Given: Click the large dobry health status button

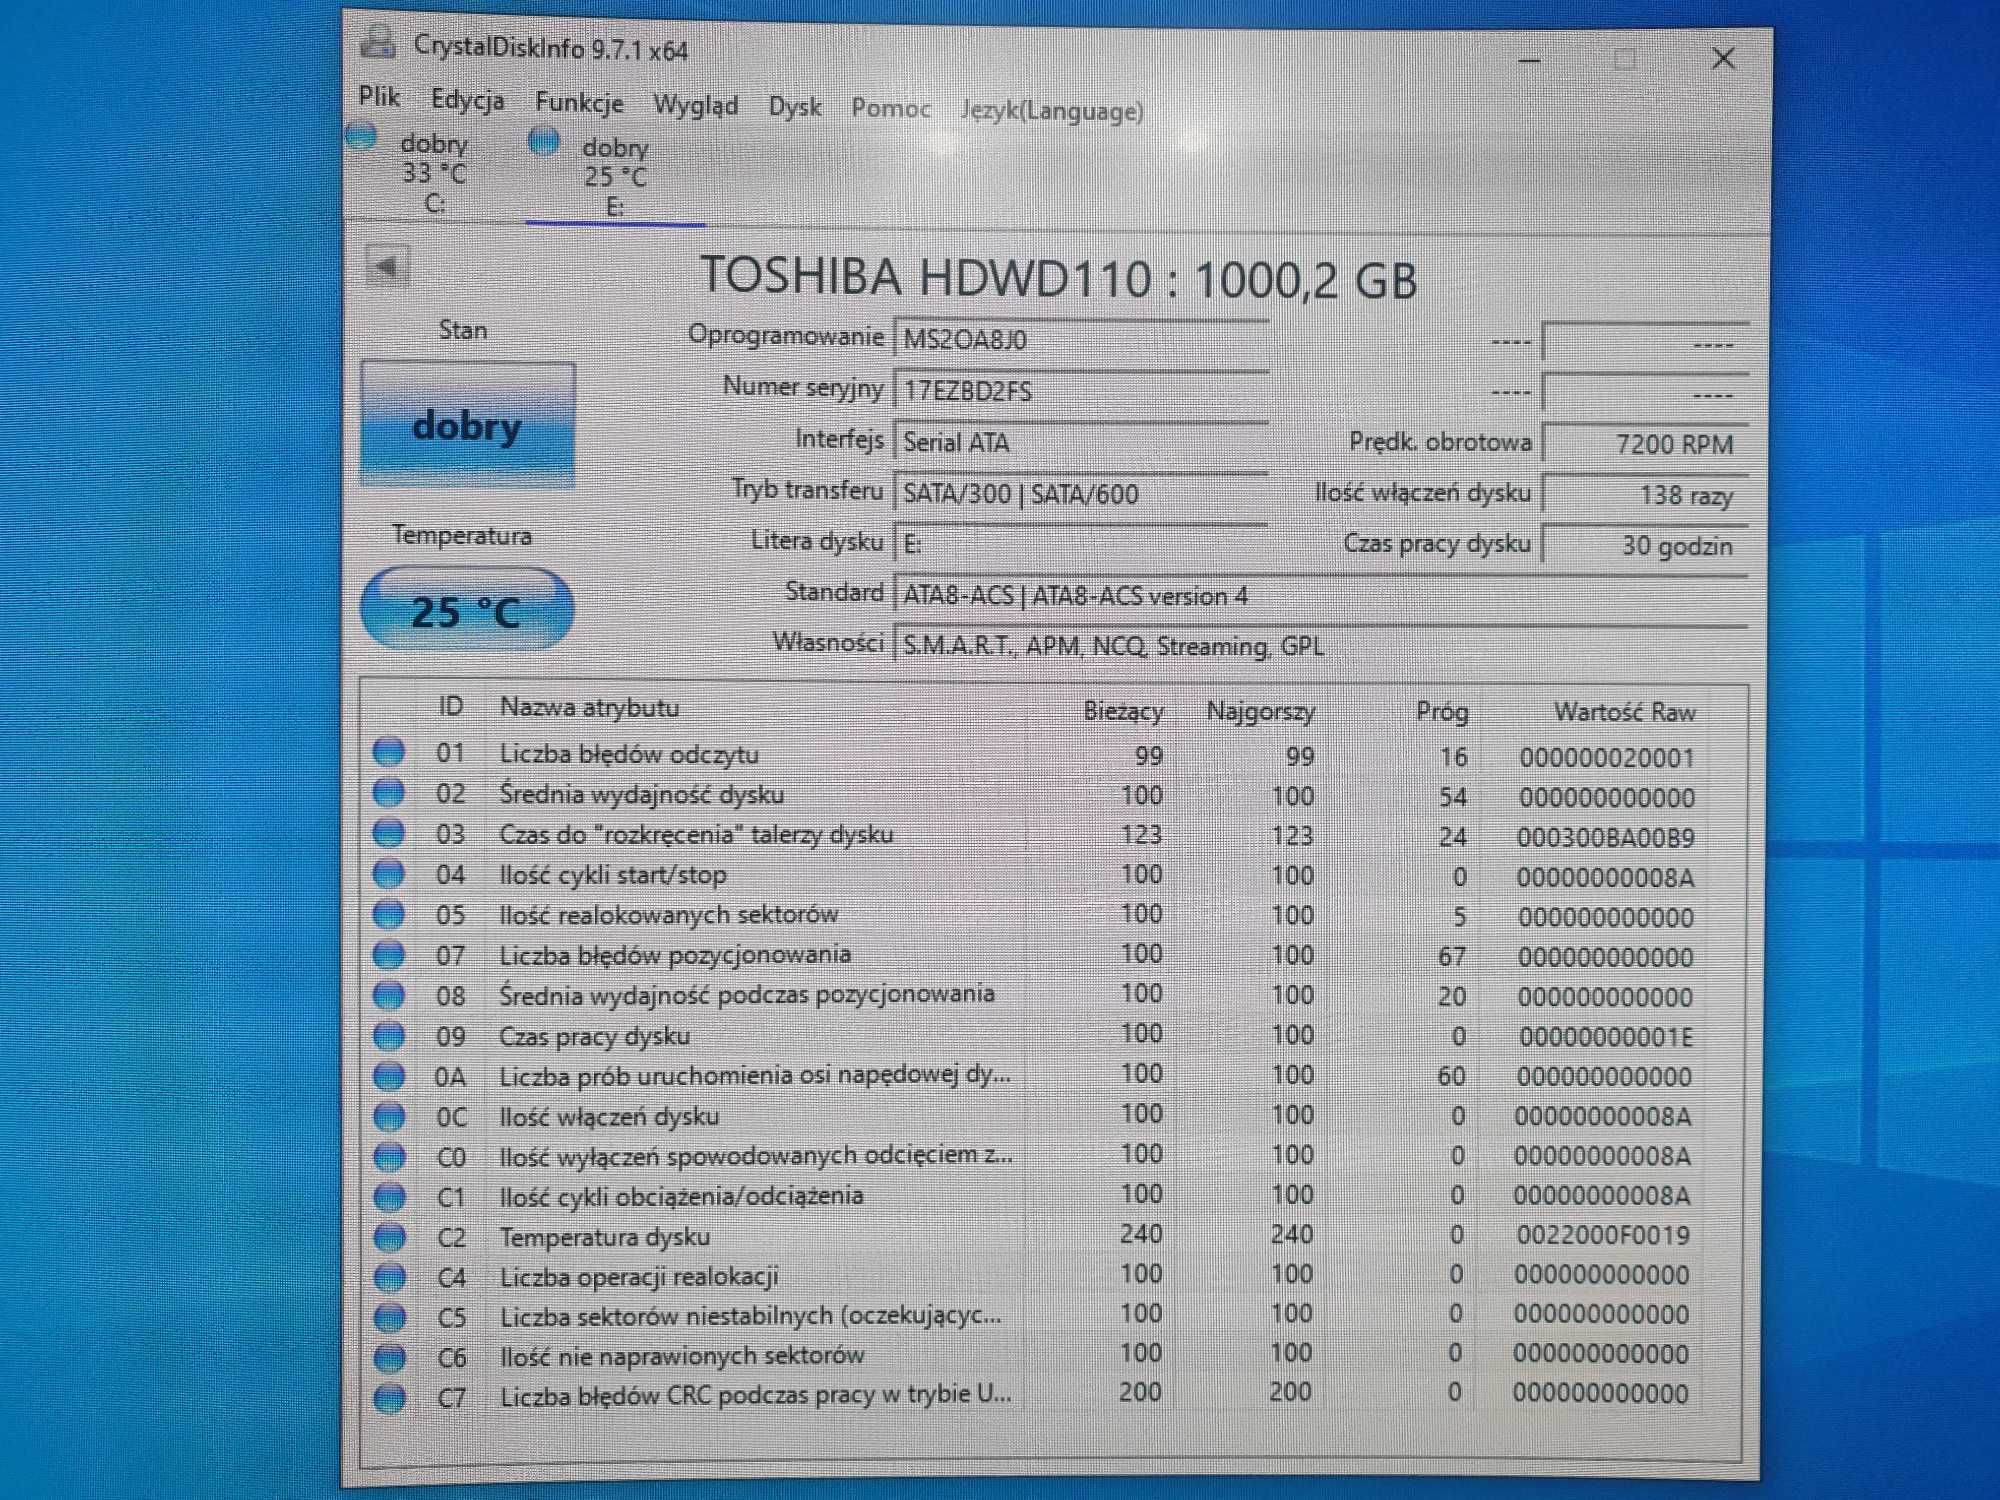Looking at the screenshot, I should 467,425.
